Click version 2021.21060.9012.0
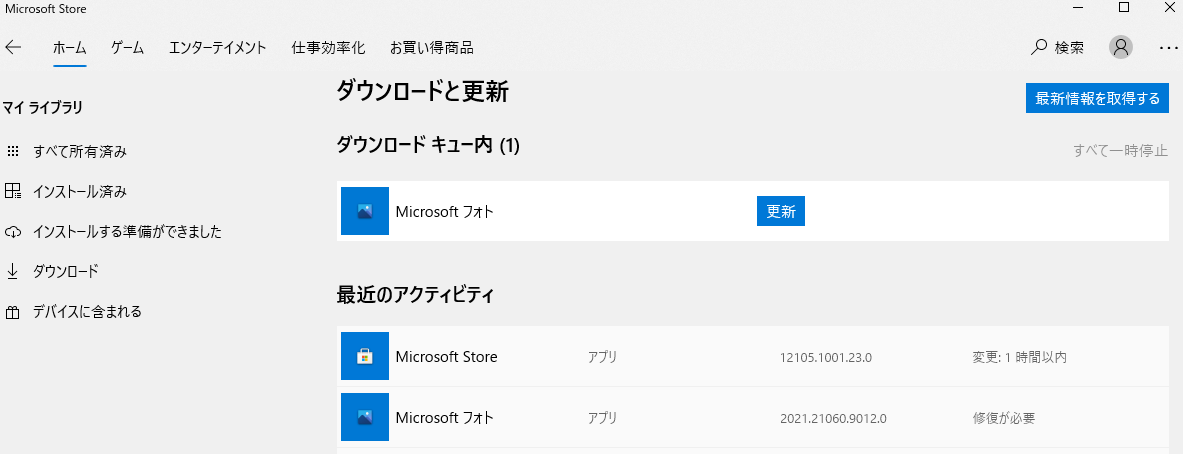Viewport: 1183px width, 454px height. pyautogui.click(x=833, y=418)
